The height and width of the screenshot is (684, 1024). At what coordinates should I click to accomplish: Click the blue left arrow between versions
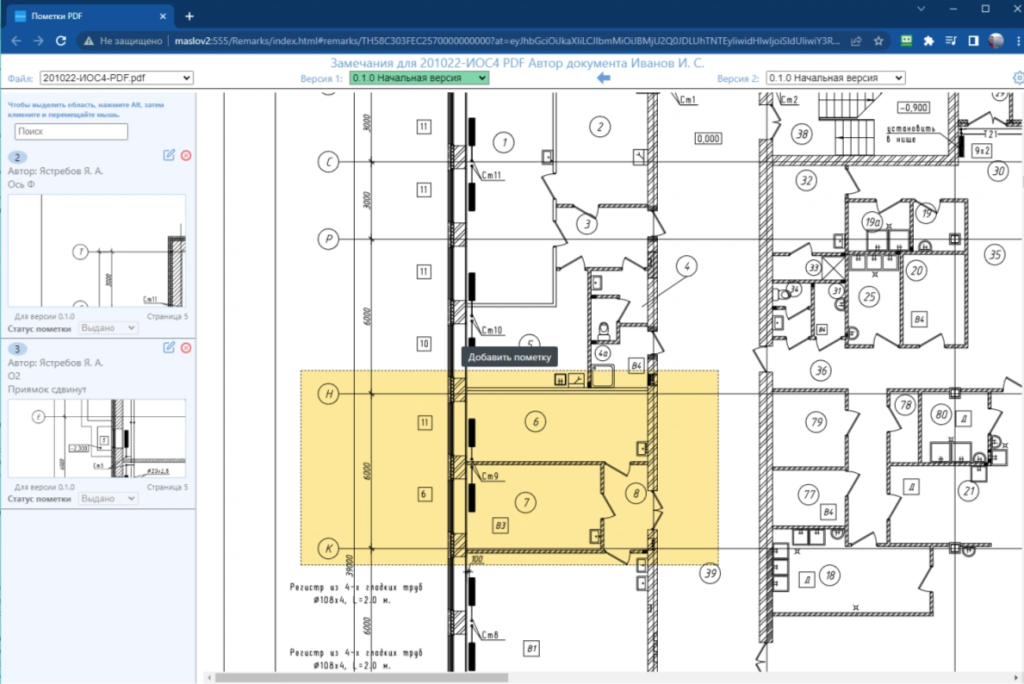(603, 78)
